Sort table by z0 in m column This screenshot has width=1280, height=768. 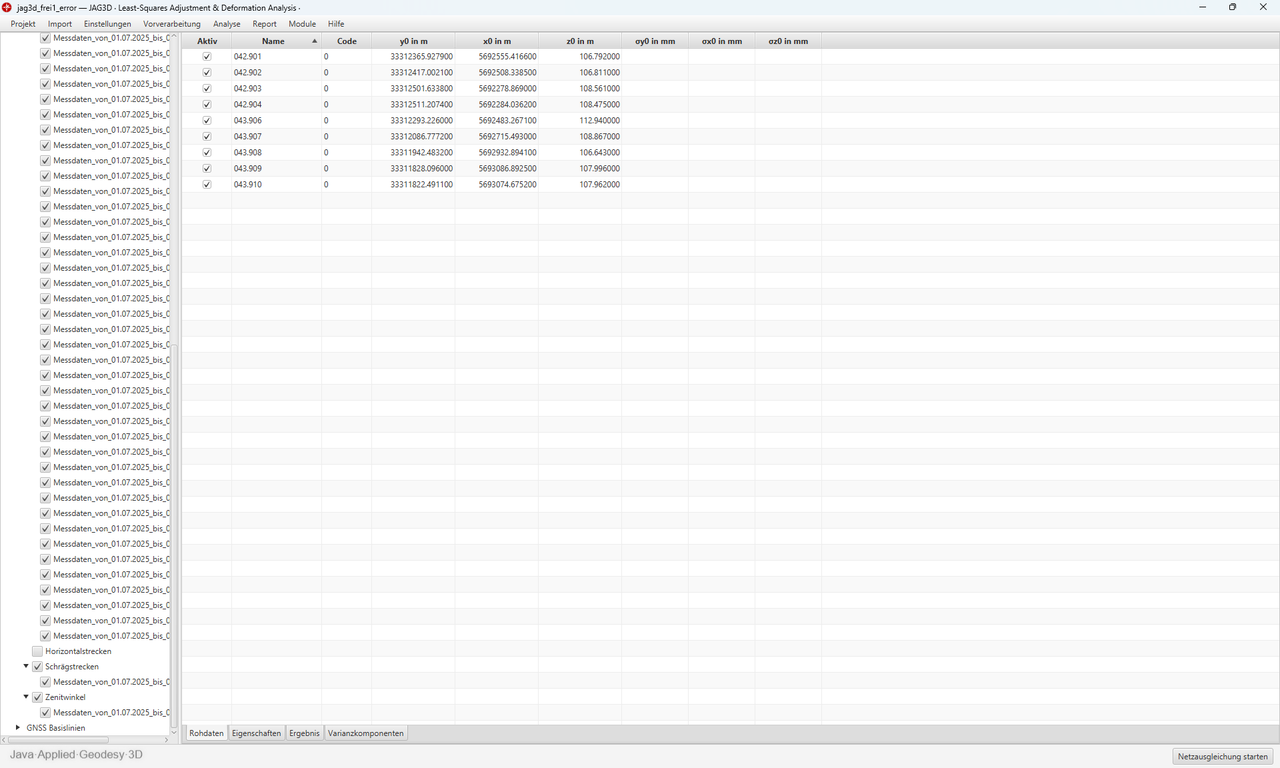click(x=580, y=41)
